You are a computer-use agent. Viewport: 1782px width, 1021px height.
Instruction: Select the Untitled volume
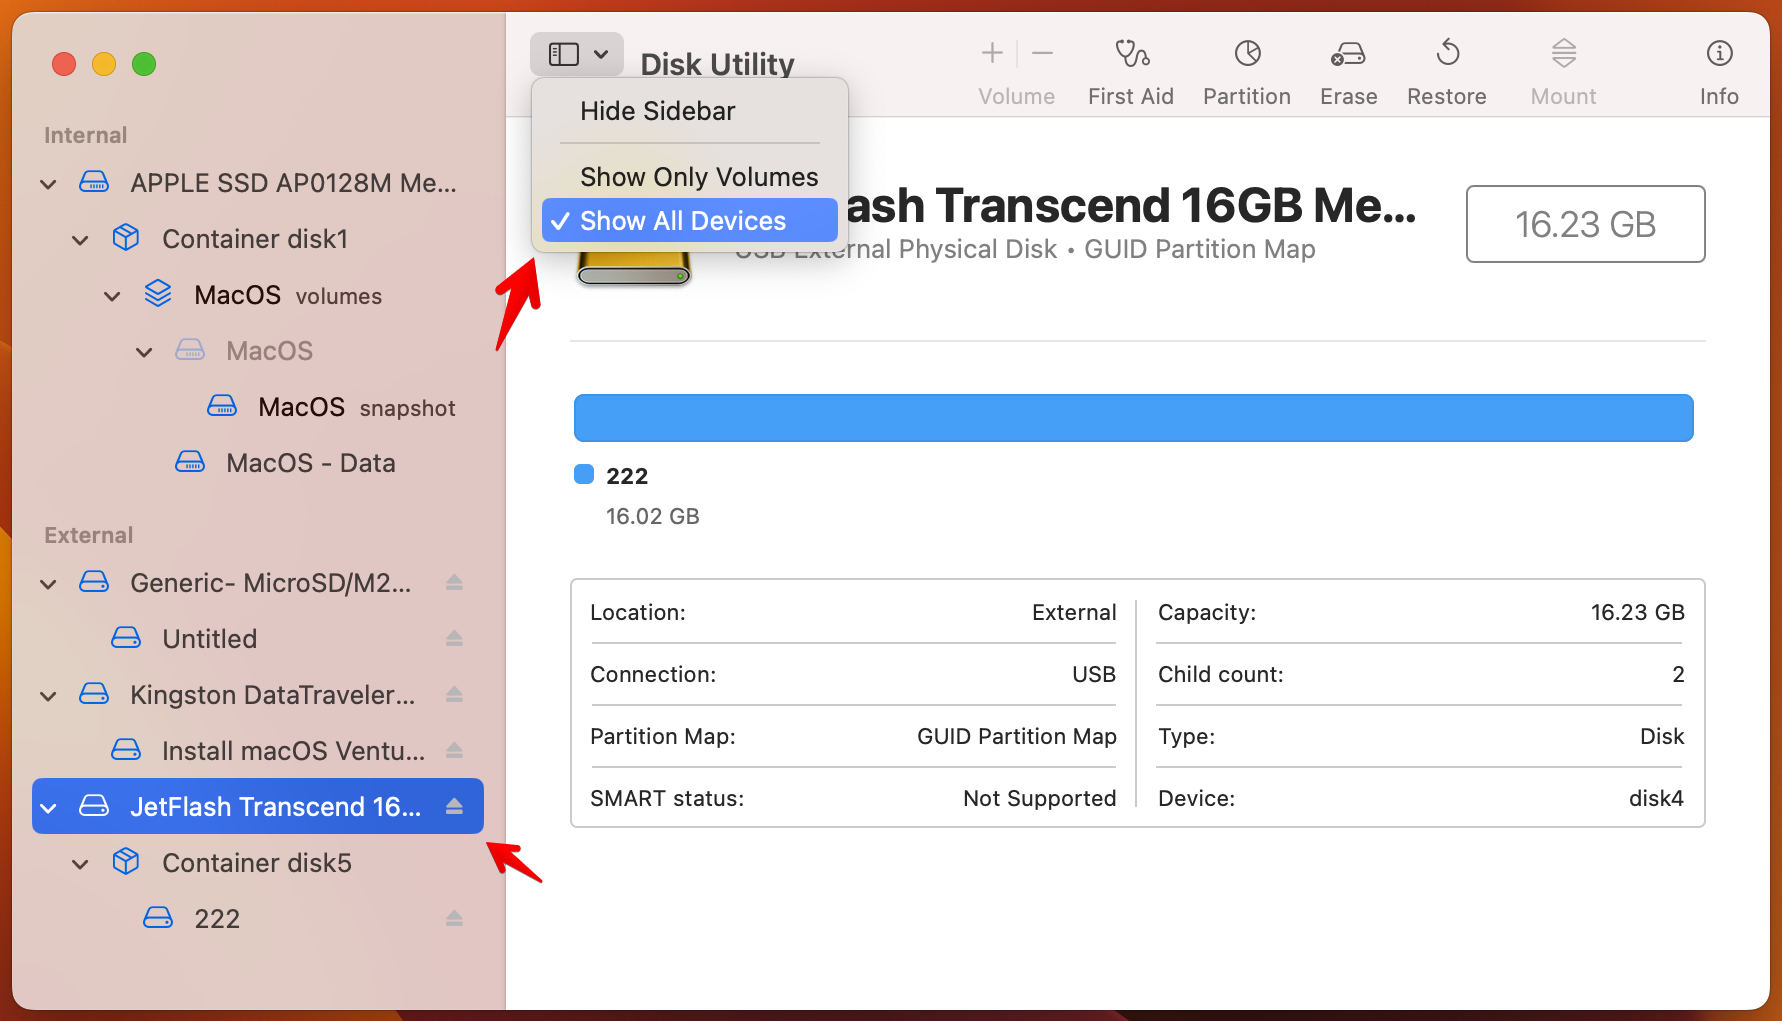(x=258, y=639)
